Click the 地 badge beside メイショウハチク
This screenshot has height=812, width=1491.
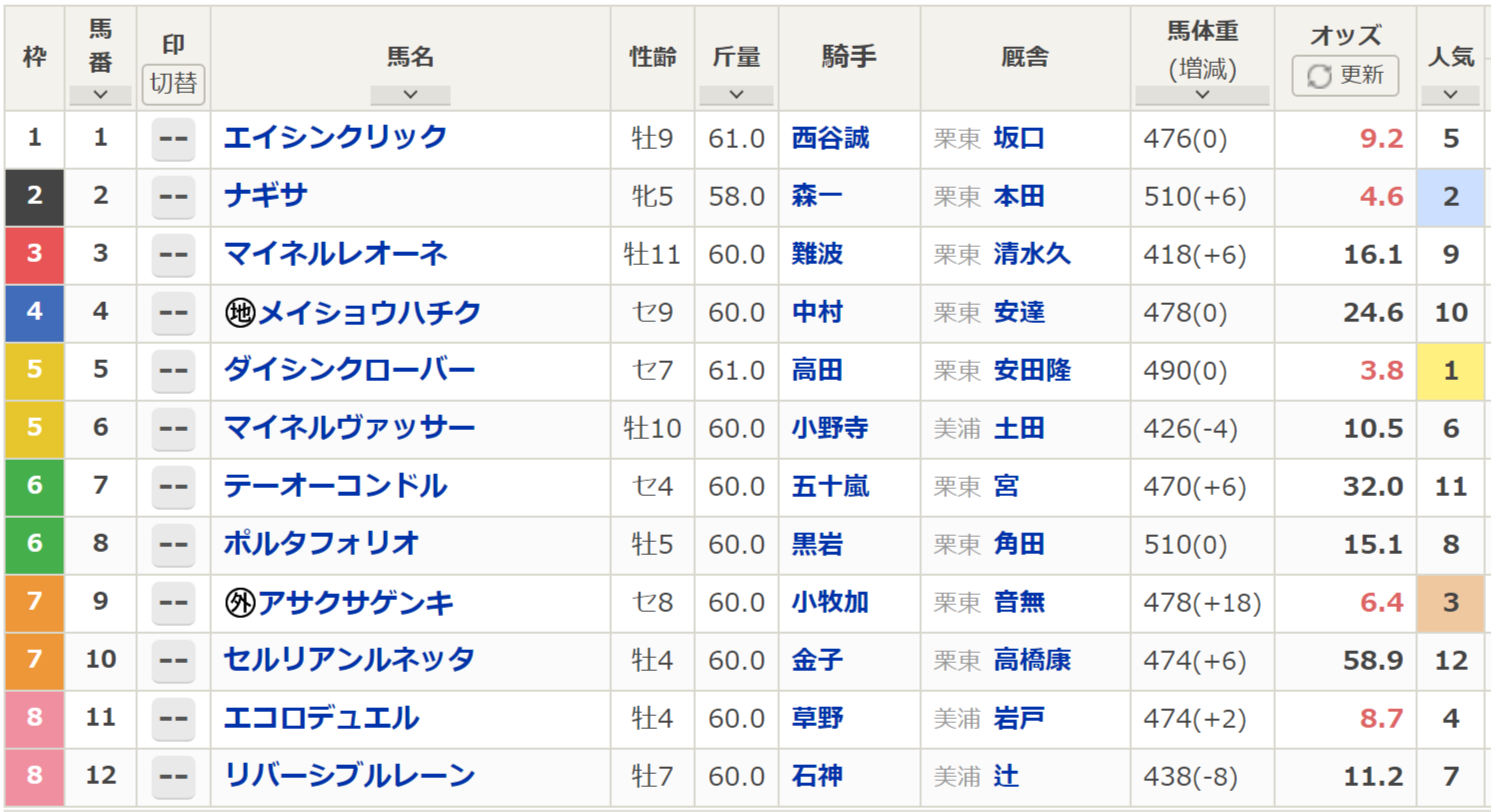tap(241, 313)
